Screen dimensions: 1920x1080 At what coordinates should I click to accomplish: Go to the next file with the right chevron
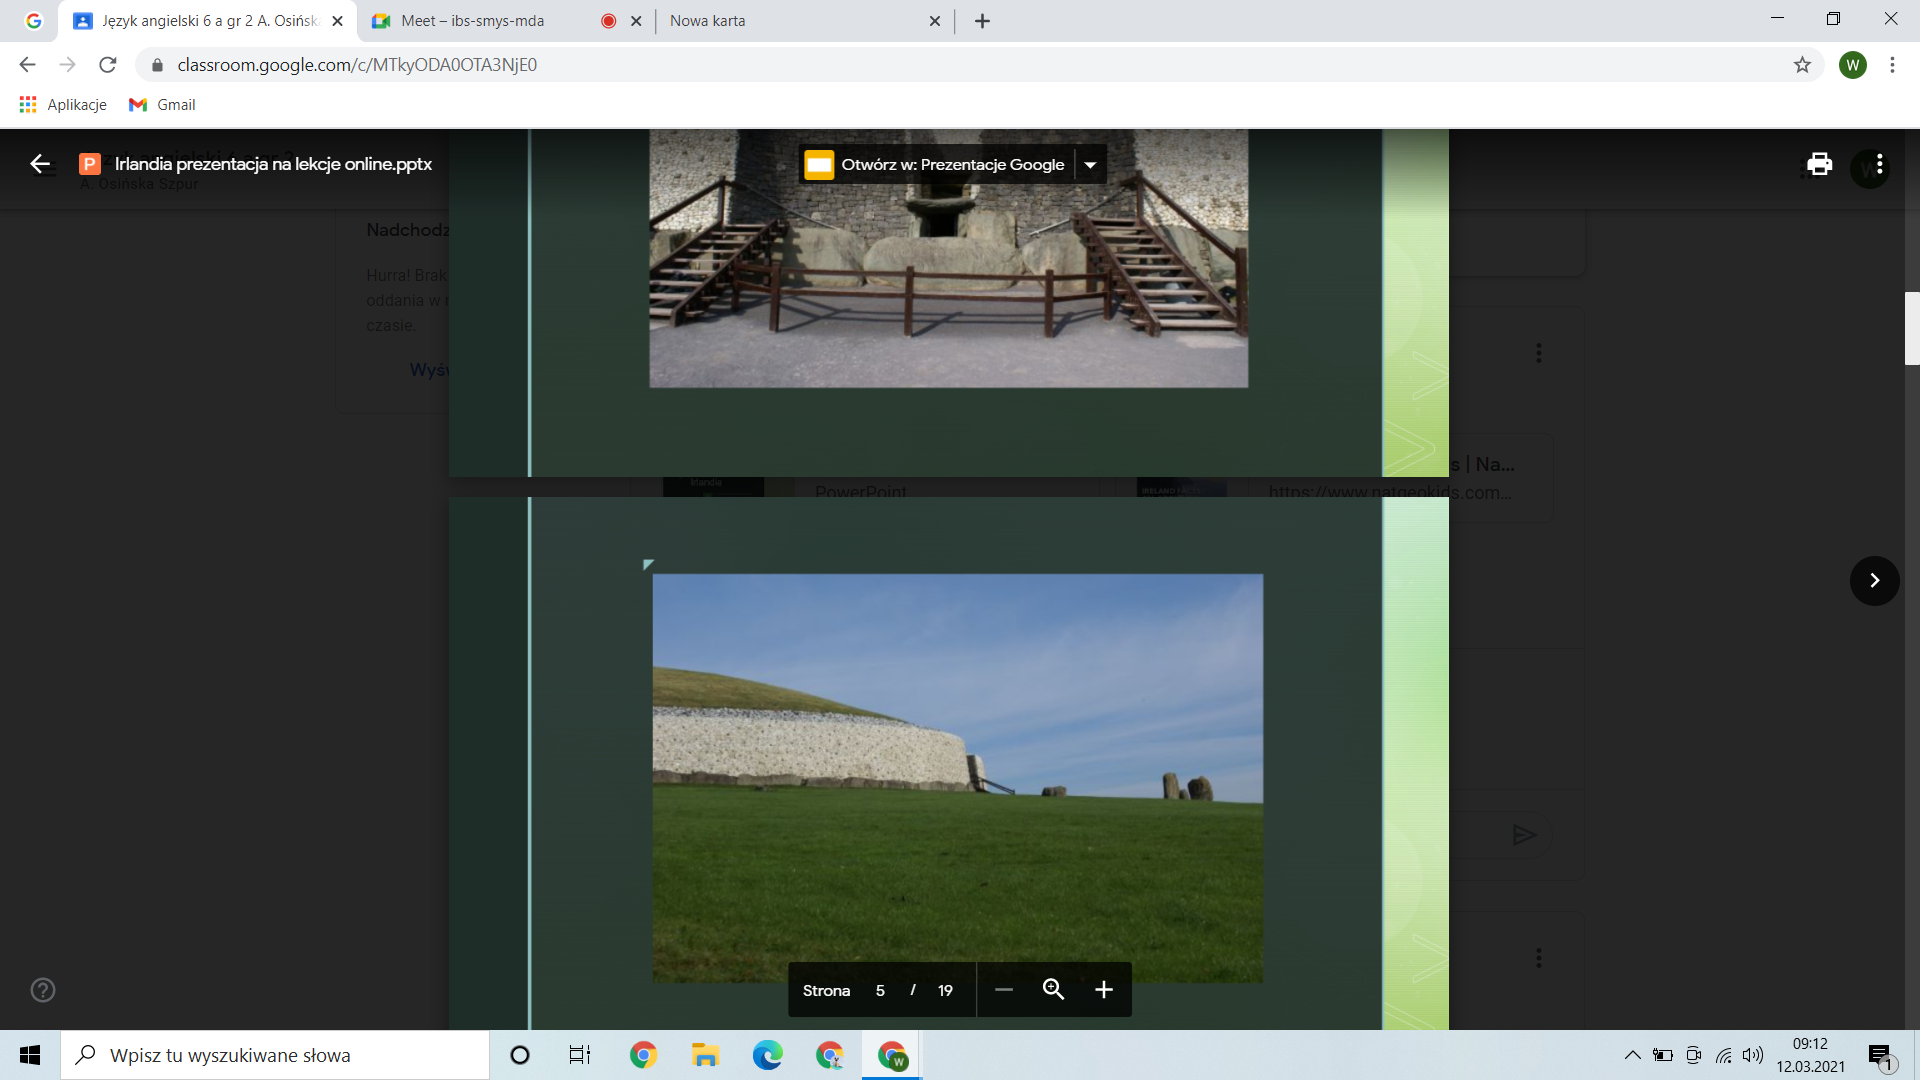coord(1874,581)
